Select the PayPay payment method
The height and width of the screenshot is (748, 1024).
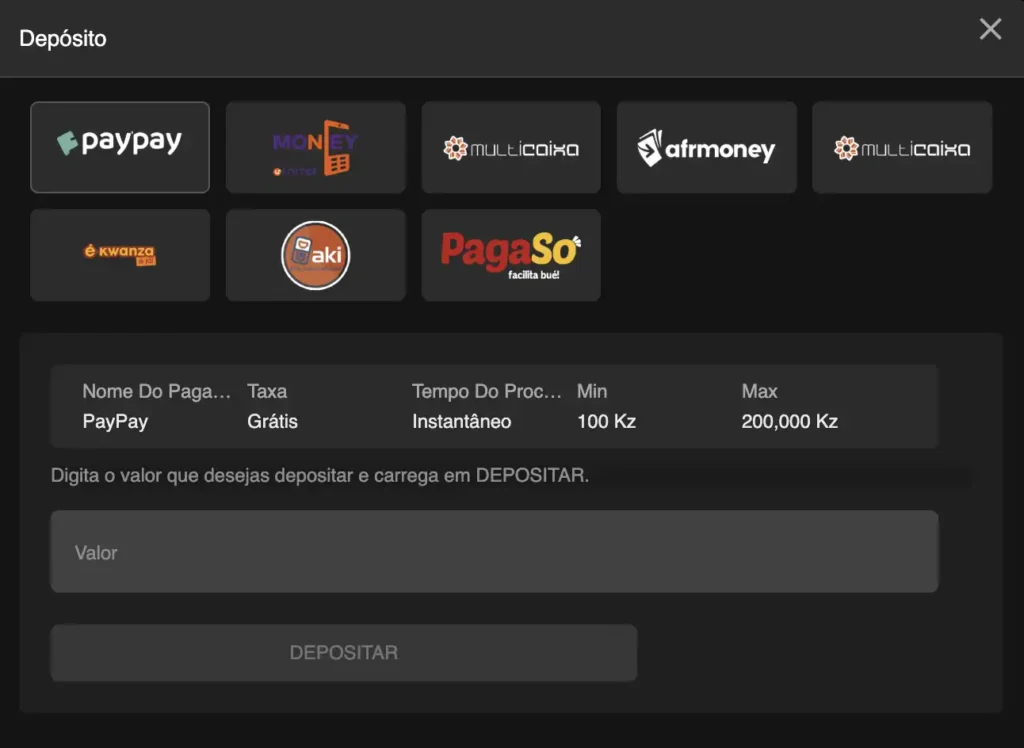click(x=120, y=147)
